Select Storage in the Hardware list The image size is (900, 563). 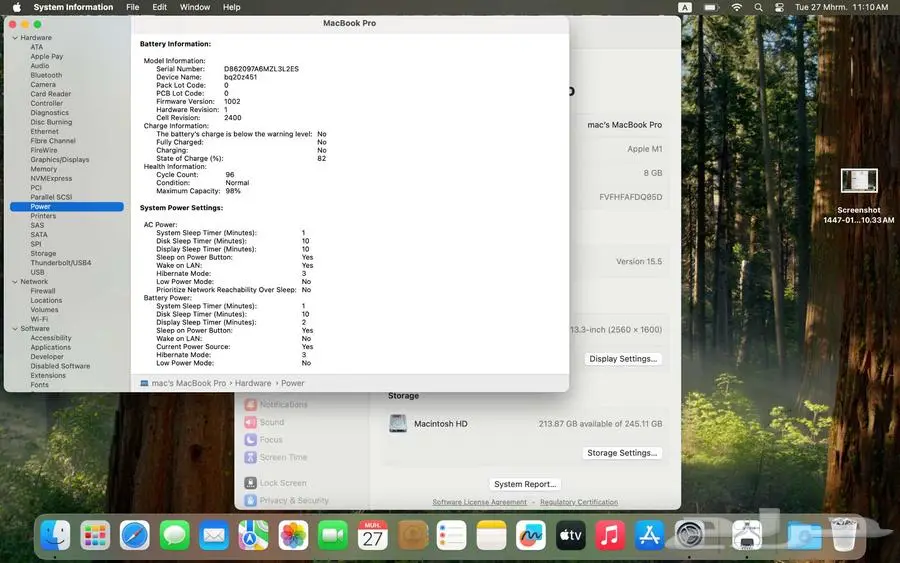[43, 254]
